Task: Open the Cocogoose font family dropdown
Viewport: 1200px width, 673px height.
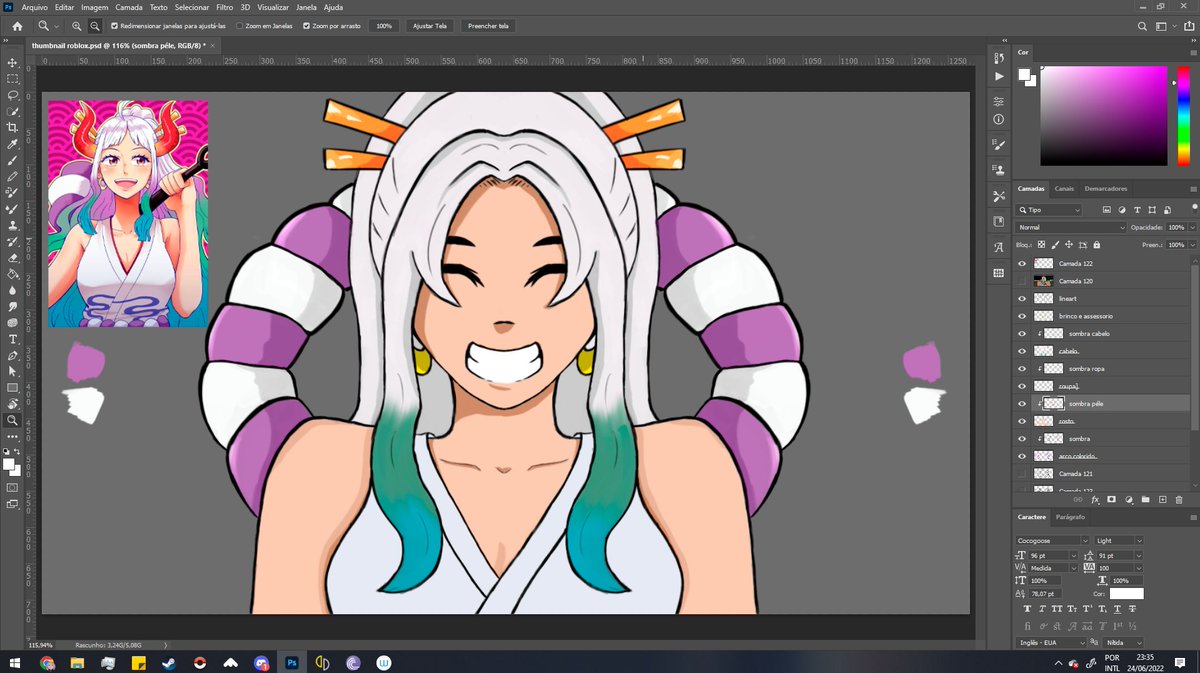Action: (1053, 540)
